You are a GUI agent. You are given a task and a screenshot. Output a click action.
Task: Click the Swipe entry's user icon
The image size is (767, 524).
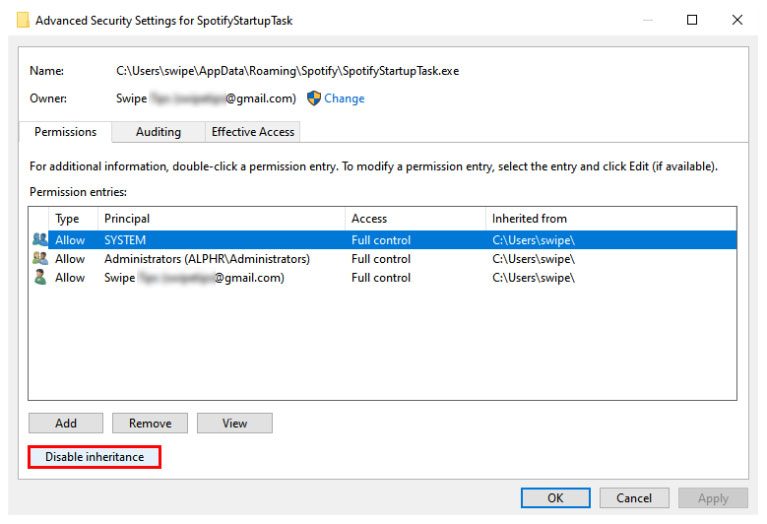[40, 278]
